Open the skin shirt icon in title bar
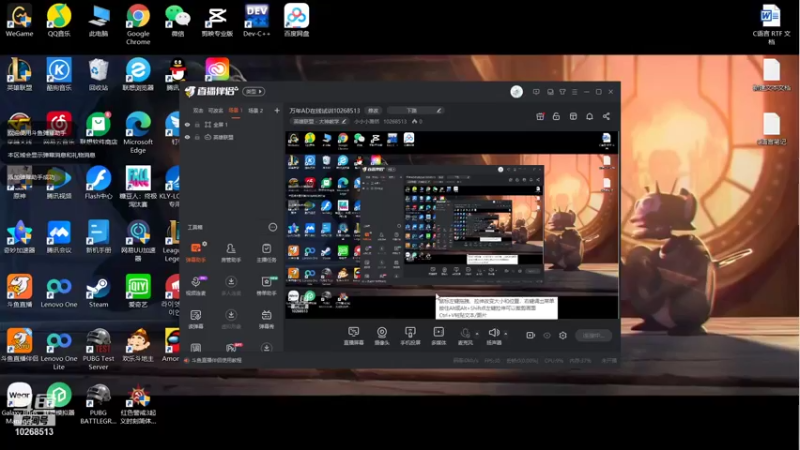 coord(562,92)
